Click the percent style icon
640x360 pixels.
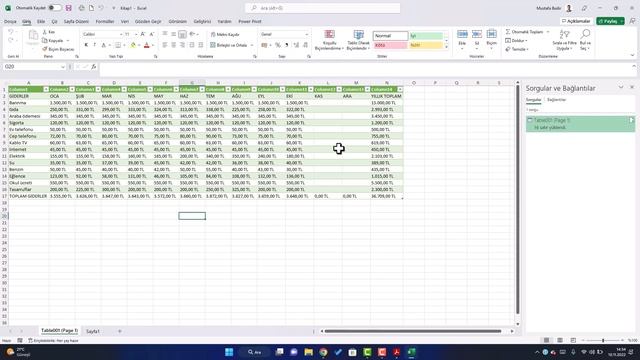[278, 45]
